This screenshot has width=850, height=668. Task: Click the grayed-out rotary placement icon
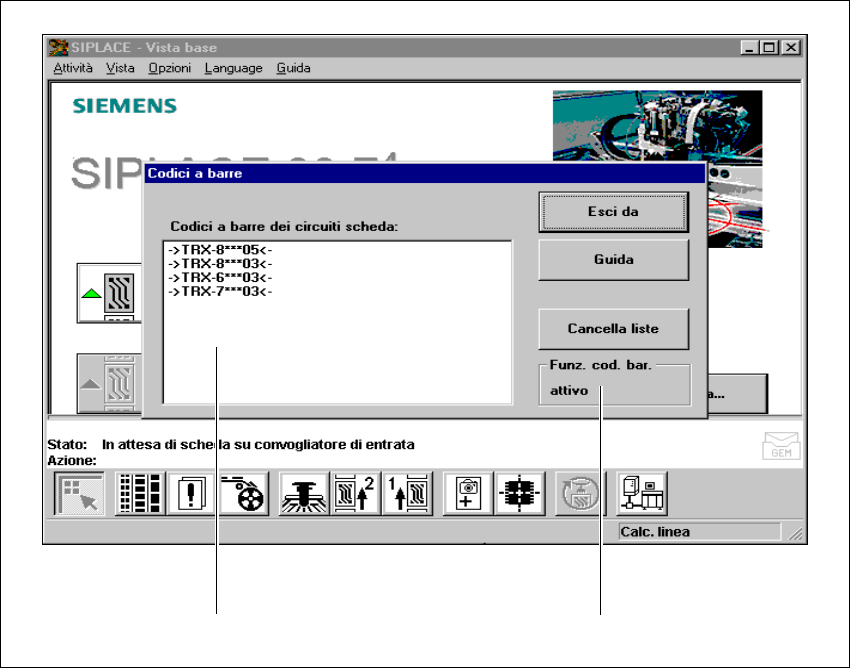point(579,493)
